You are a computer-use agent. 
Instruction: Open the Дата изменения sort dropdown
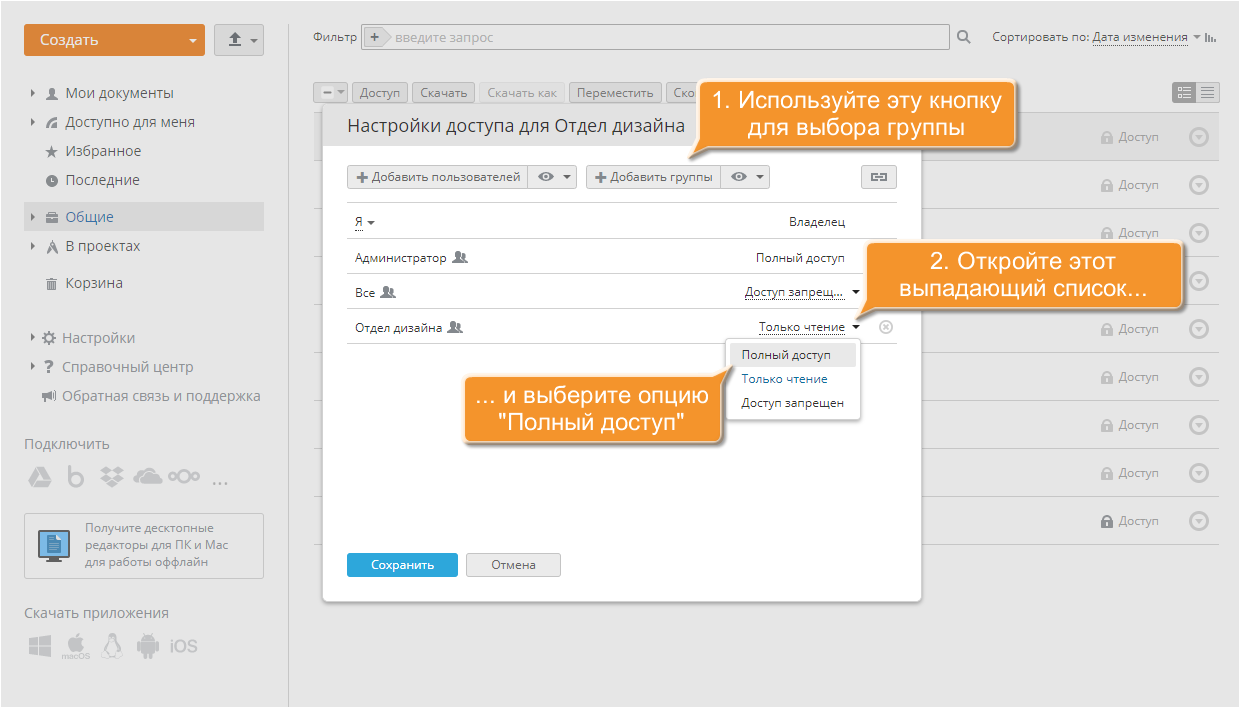pos(1146,37)
